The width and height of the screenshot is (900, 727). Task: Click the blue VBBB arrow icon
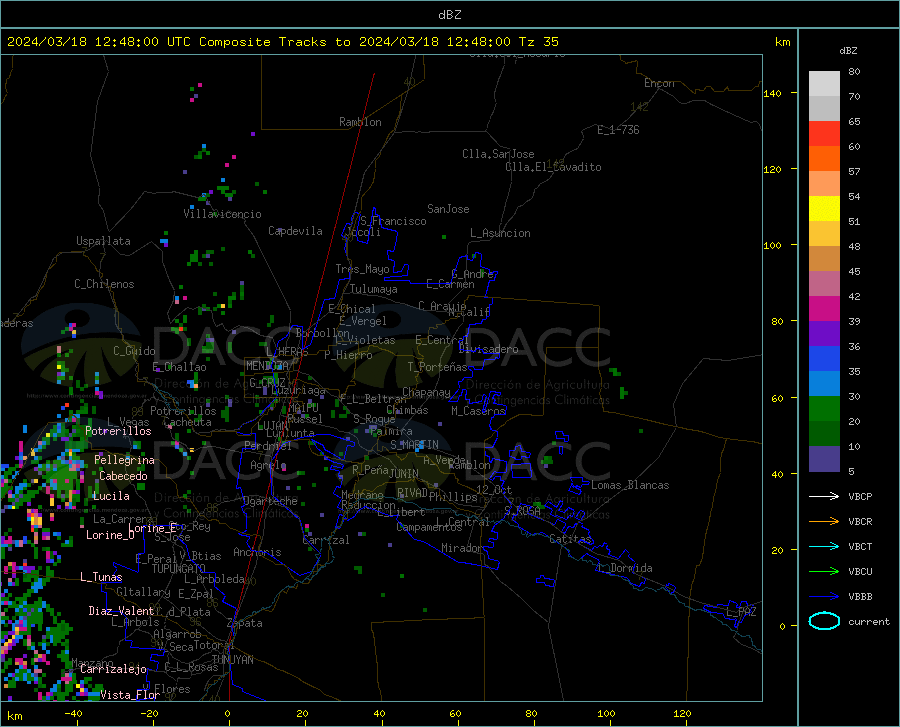coord(824,596)
